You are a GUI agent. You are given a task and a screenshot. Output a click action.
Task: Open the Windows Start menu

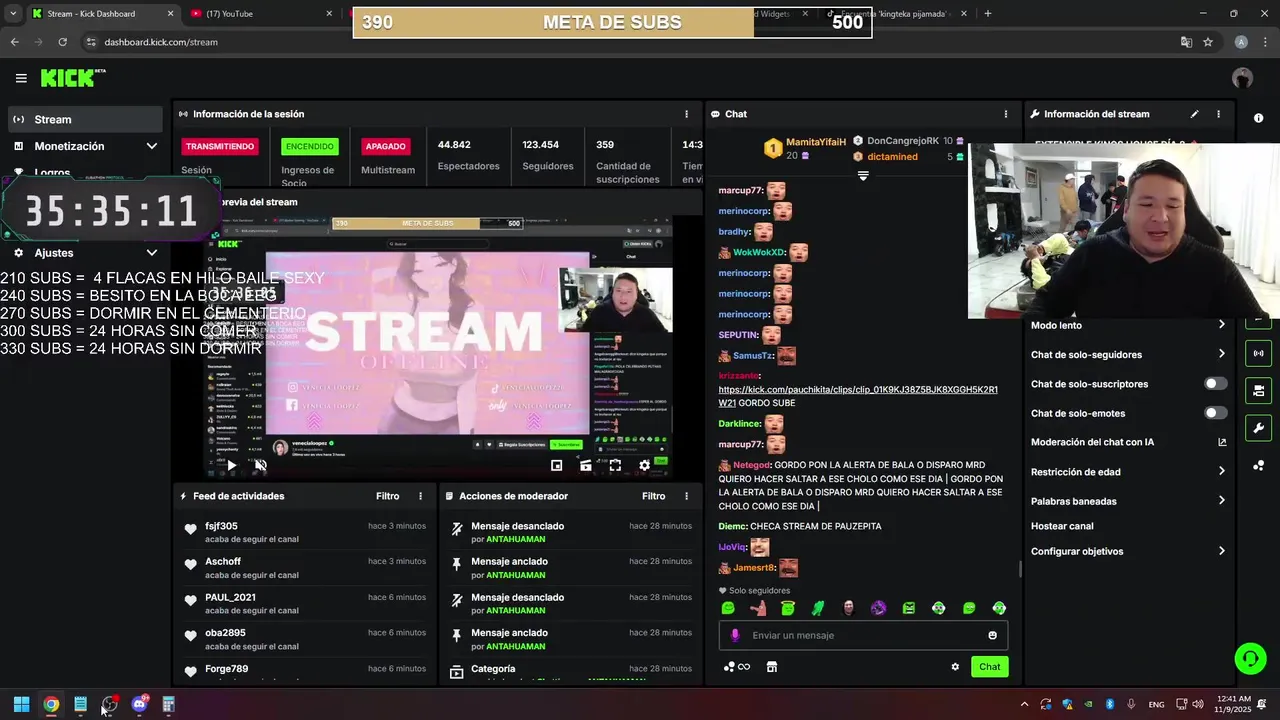pyautogui.click(x=21, y=704)
